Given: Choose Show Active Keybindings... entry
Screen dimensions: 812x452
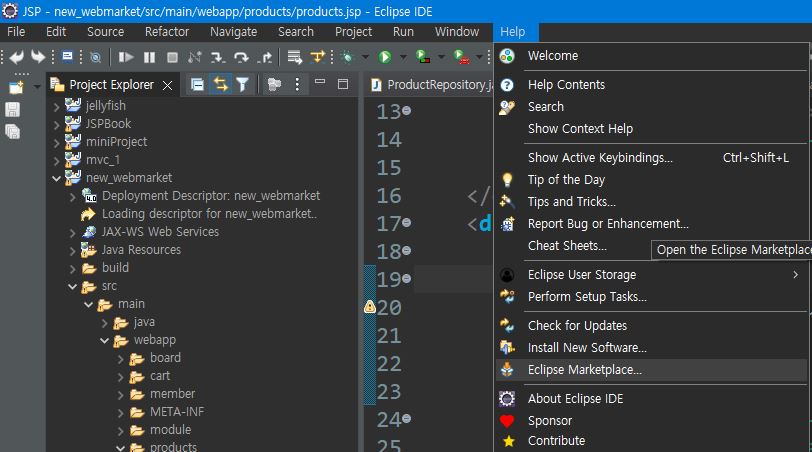Looking at the screenshot, I should 651,157.
